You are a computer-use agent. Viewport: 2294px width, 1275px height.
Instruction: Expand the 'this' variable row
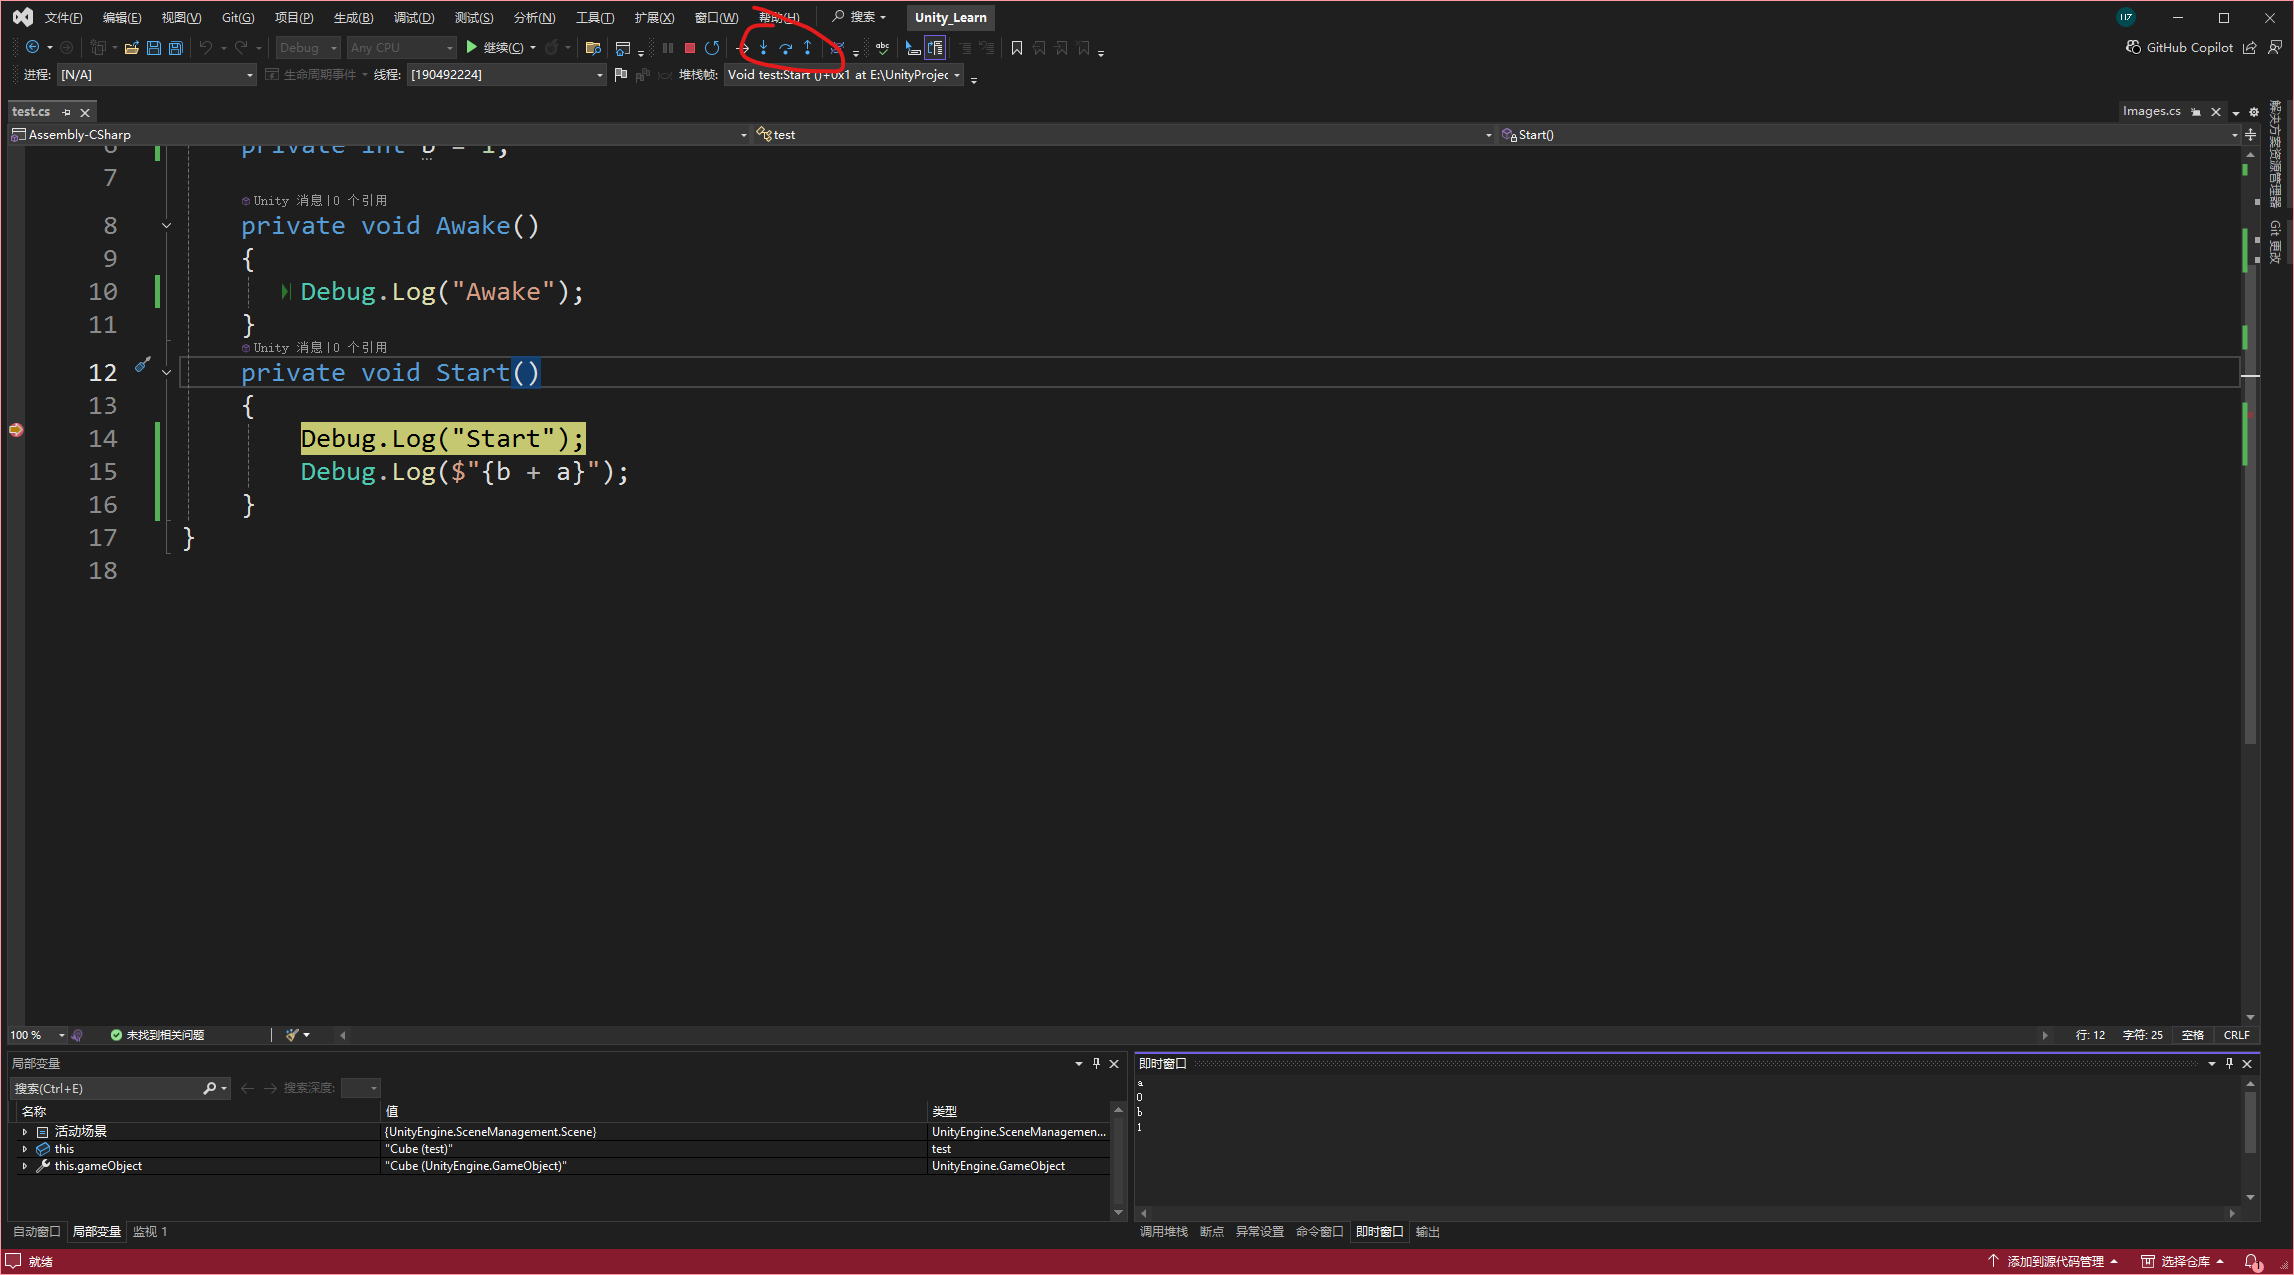pyautogui.click(x=24, y=1149)
